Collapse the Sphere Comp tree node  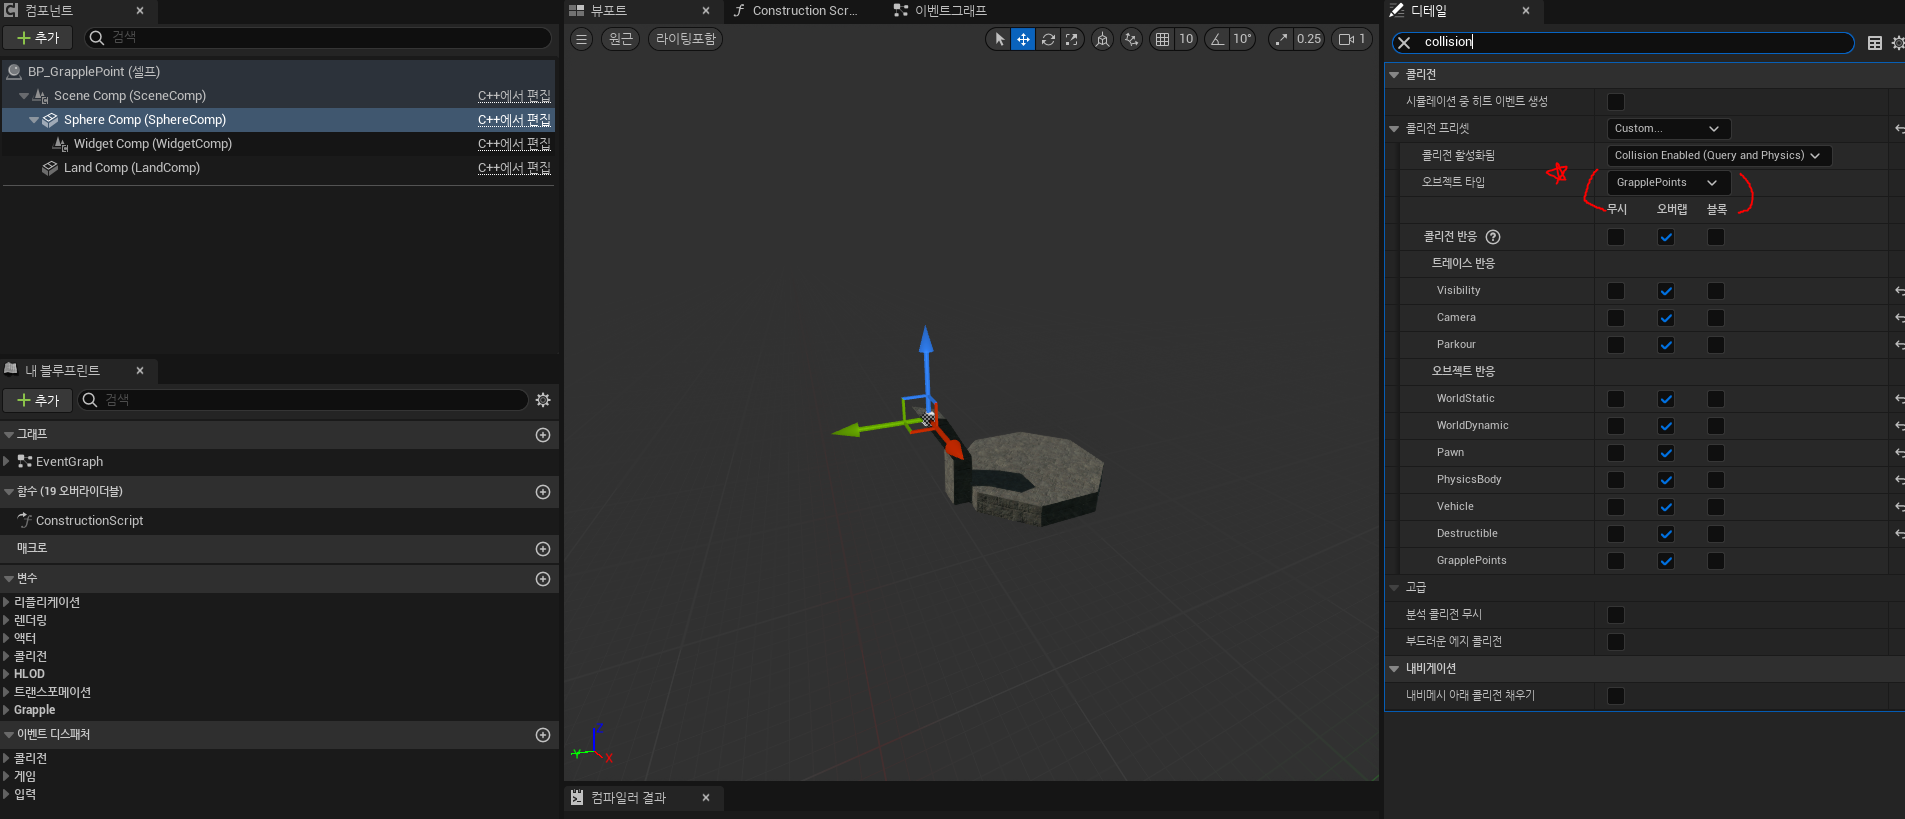coord(34,120)
